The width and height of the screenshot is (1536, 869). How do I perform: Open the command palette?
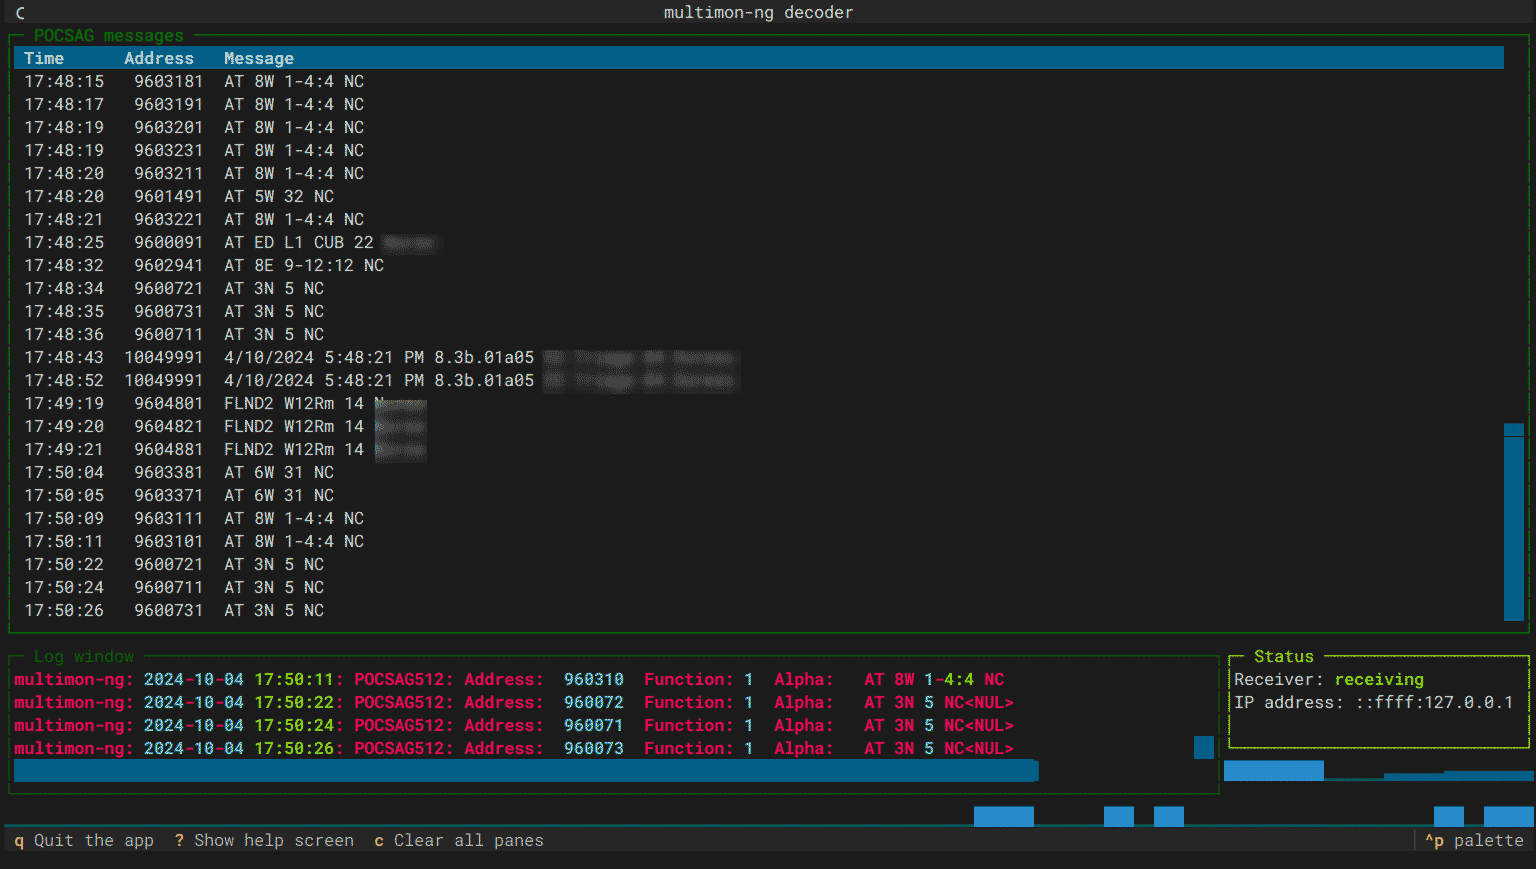point(1475,840)
